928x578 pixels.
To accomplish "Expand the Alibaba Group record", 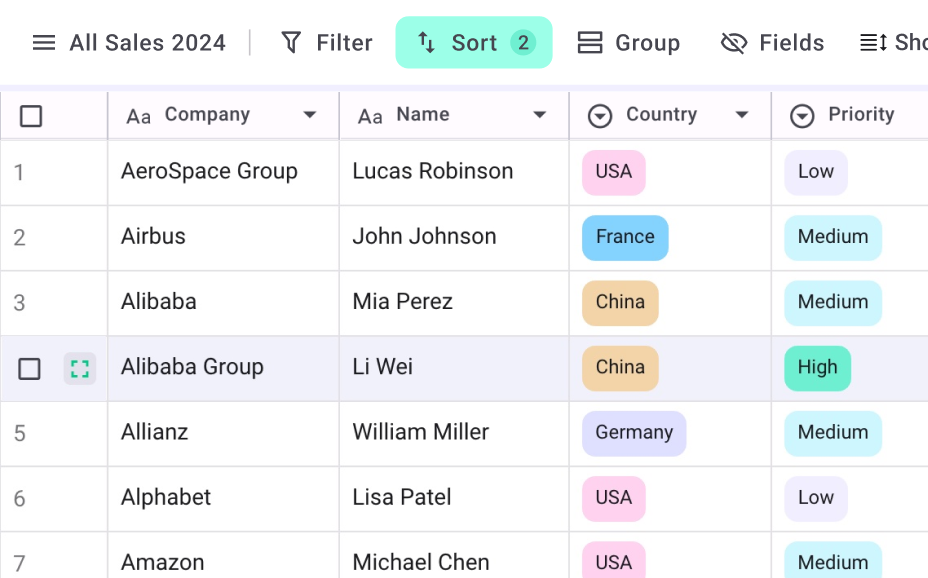I will (x=80, y=369).
